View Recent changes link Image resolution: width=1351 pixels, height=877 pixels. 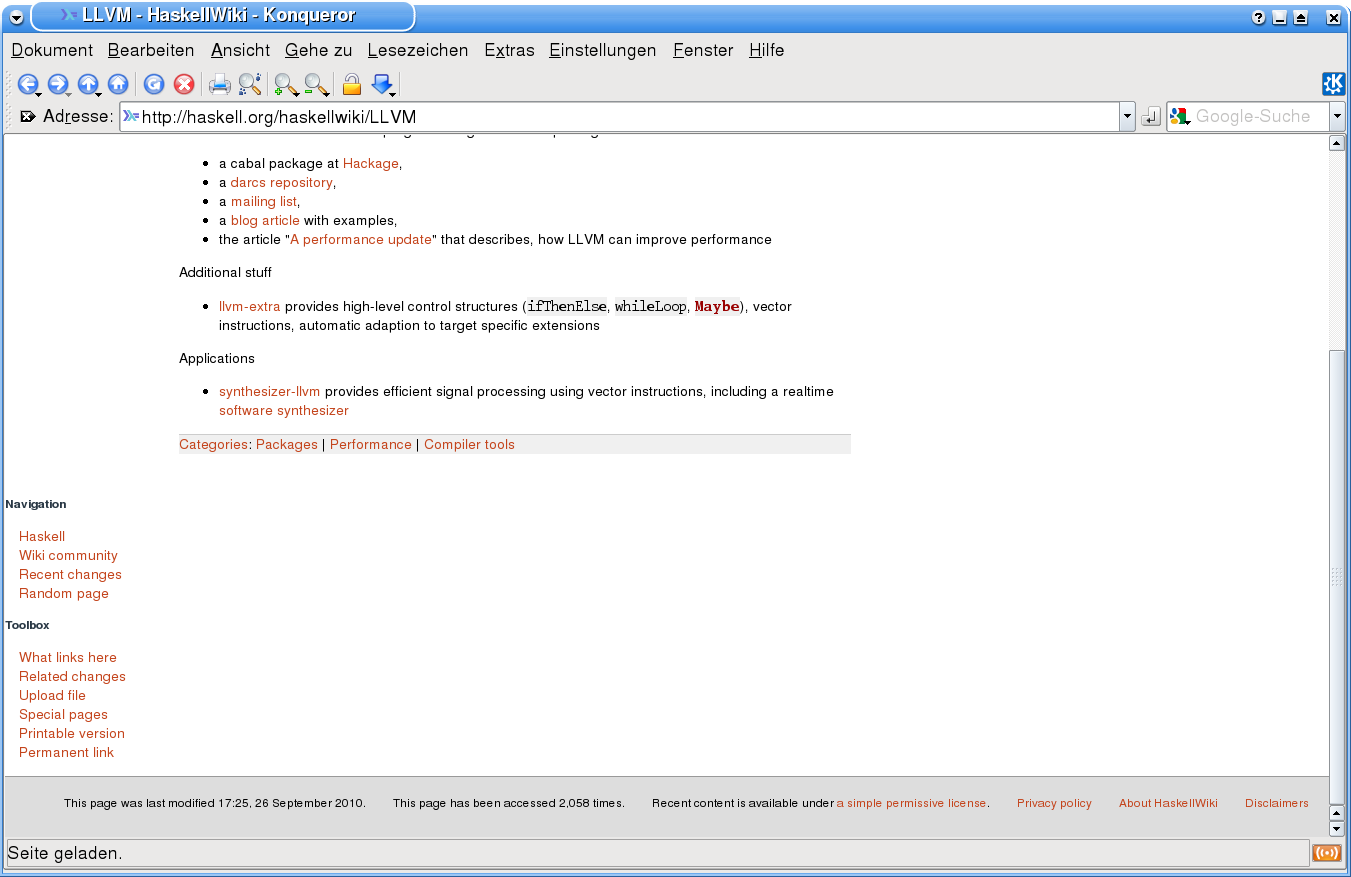70,575
